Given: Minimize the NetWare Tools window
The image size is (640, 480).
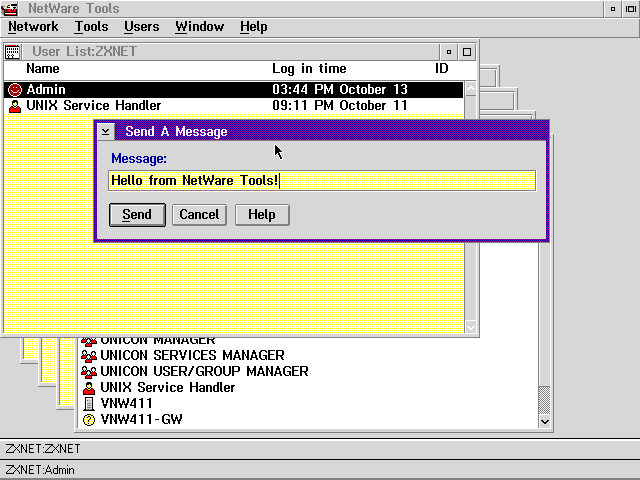Looking at the screenshot, I should pos(613,9).
